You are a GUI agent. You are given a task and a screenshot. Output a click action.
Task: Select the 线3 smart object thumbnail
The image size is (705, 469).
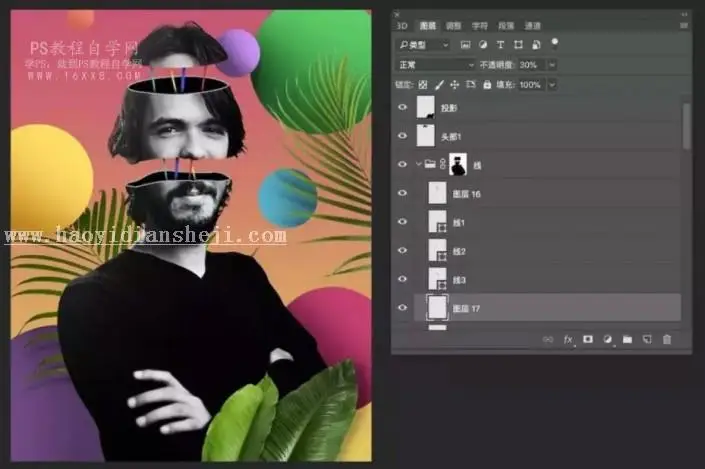(x=437, y=279)
